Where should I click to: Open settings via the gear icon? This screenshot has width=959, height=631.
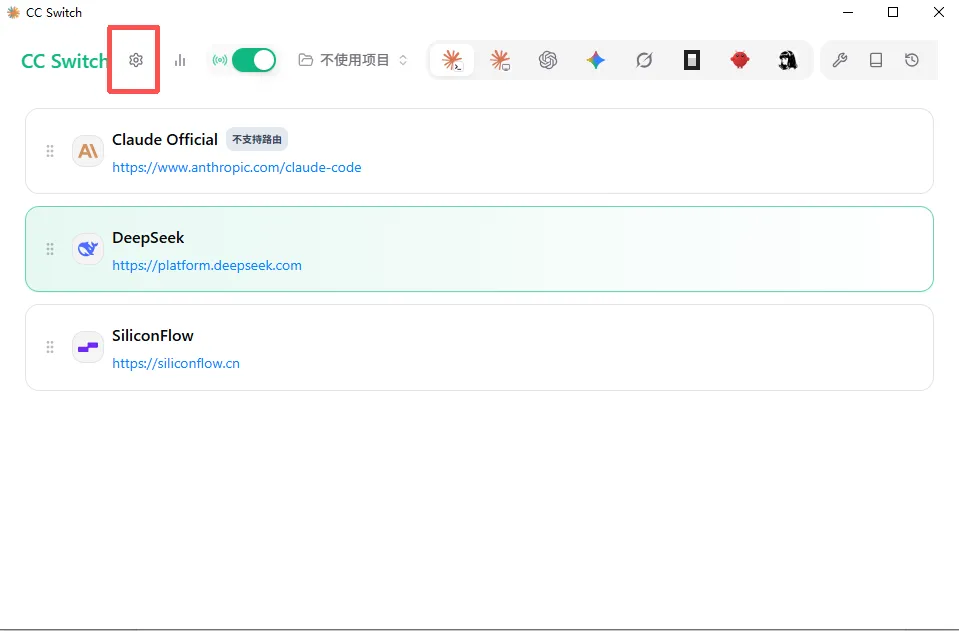pyautogui.click(x=136, y=60)
